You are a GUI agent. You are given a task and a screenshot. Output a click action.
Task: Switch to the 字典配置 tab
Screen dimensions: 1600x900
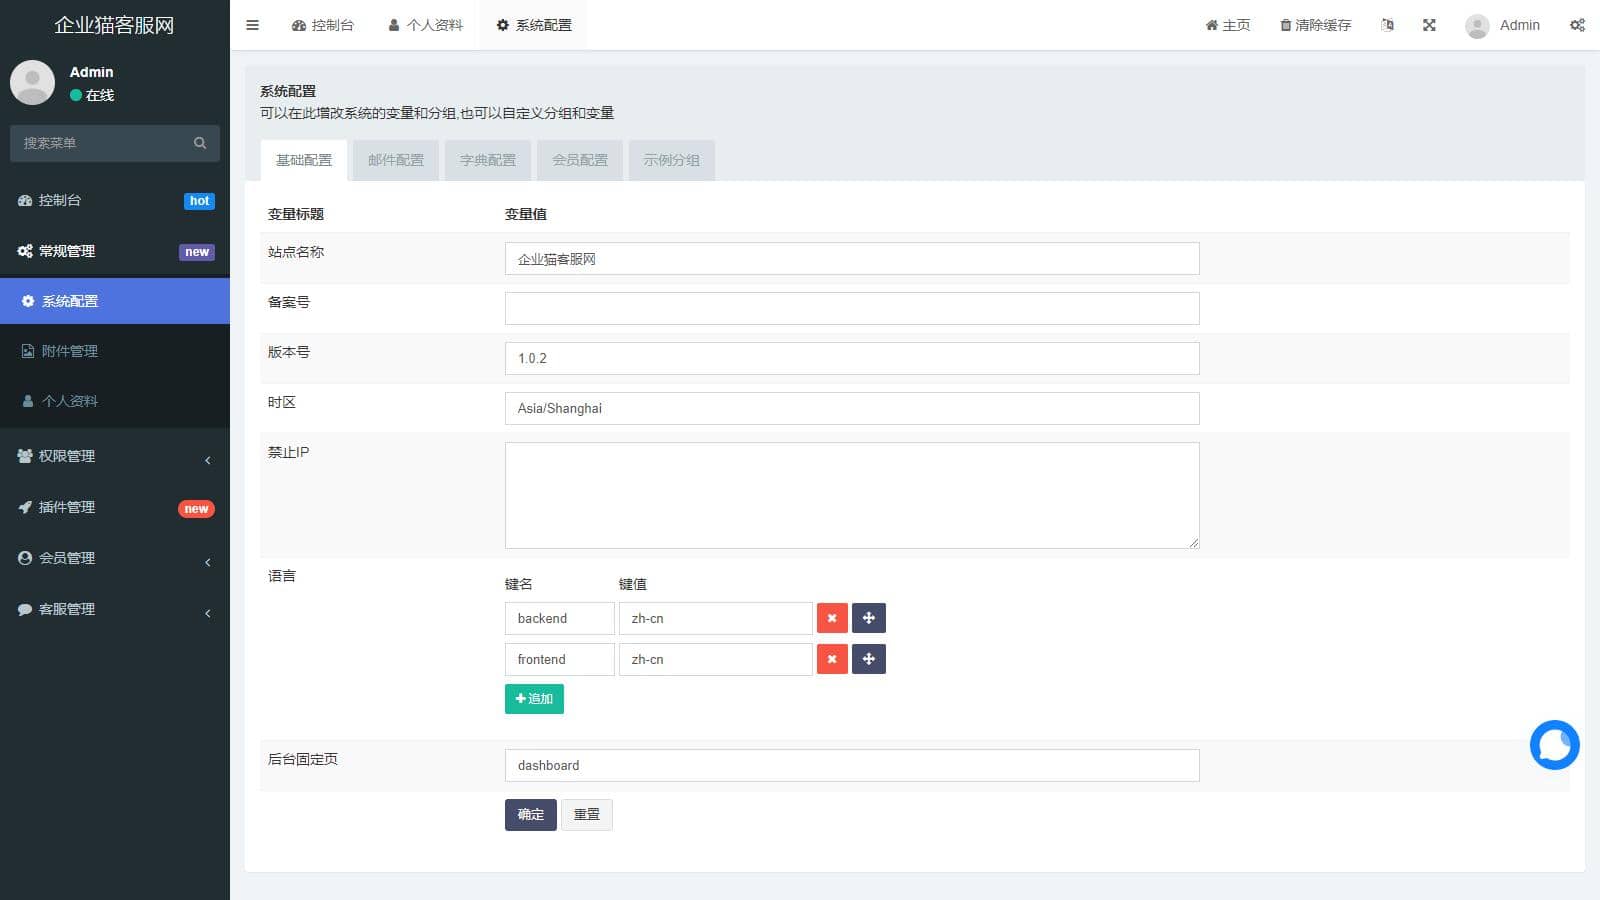click(487, 160)
